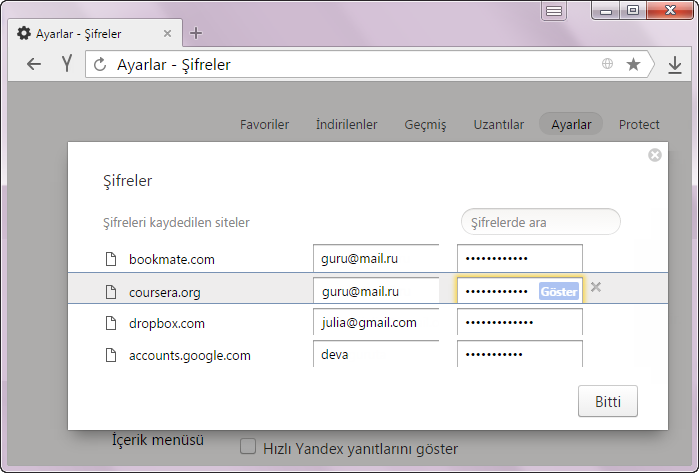Viewport: 699px width, 473px height.
Task: Toggle Hızlı Yandex yanıtlarını göster checkbox
Action: 248,446
